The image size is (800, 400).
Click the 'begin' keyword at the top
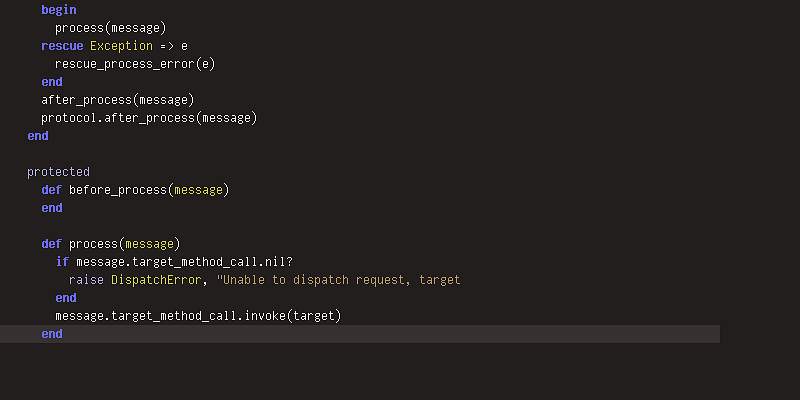[x=59, y=10]
